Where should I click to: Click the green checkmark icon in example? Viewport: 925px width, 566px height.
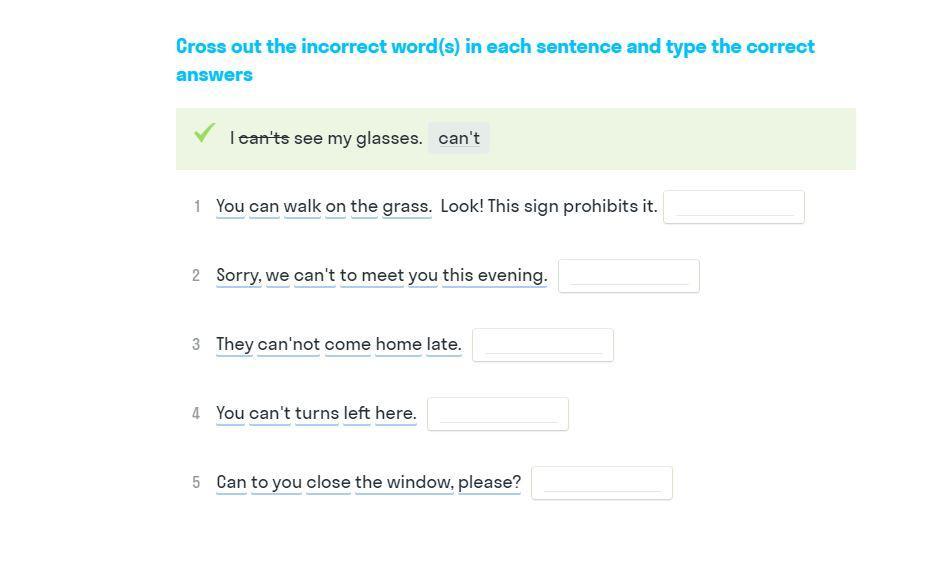[205, 133]
